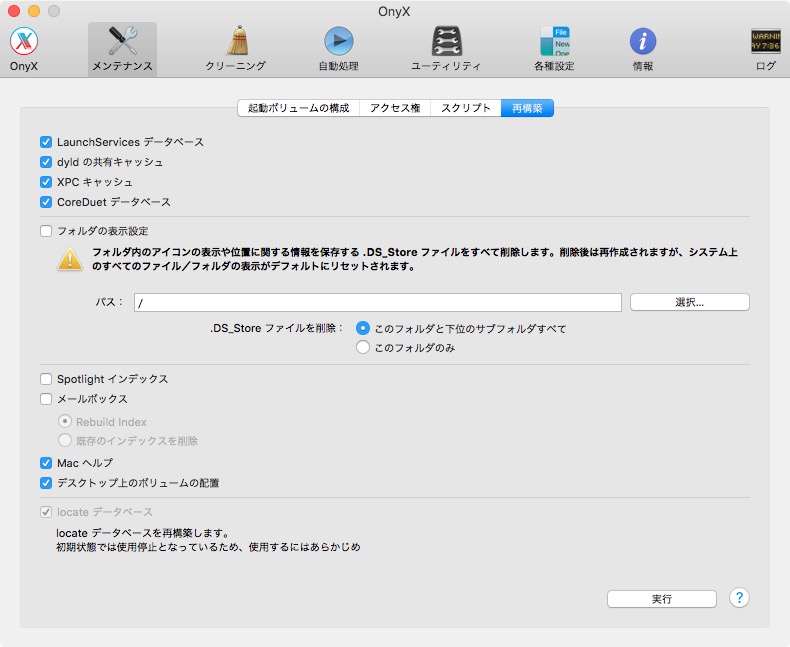The height and width of the screenshot is (647, 790).
Task: Uncheck dyld の共有キャッシュ checkbox
Action: pyautogui.click(x=46, y=162)
